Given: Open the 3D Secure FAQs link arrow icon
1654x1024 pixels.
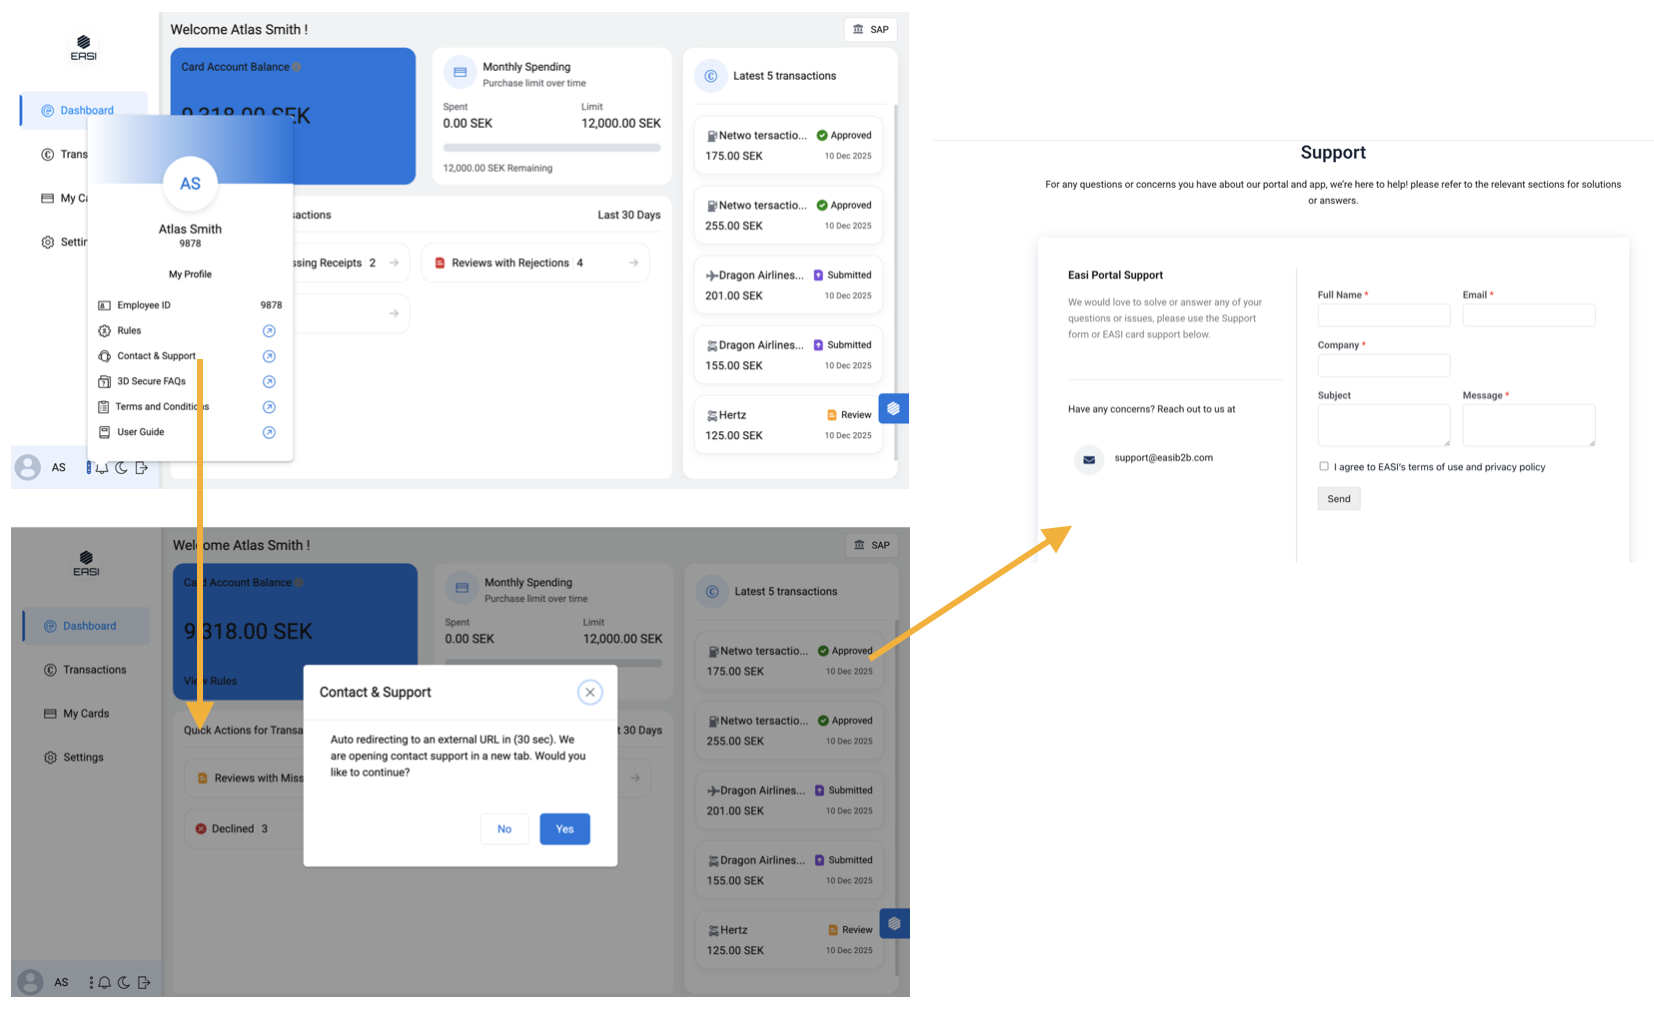Looking at the screenshot, I should (x=269, y=382).
